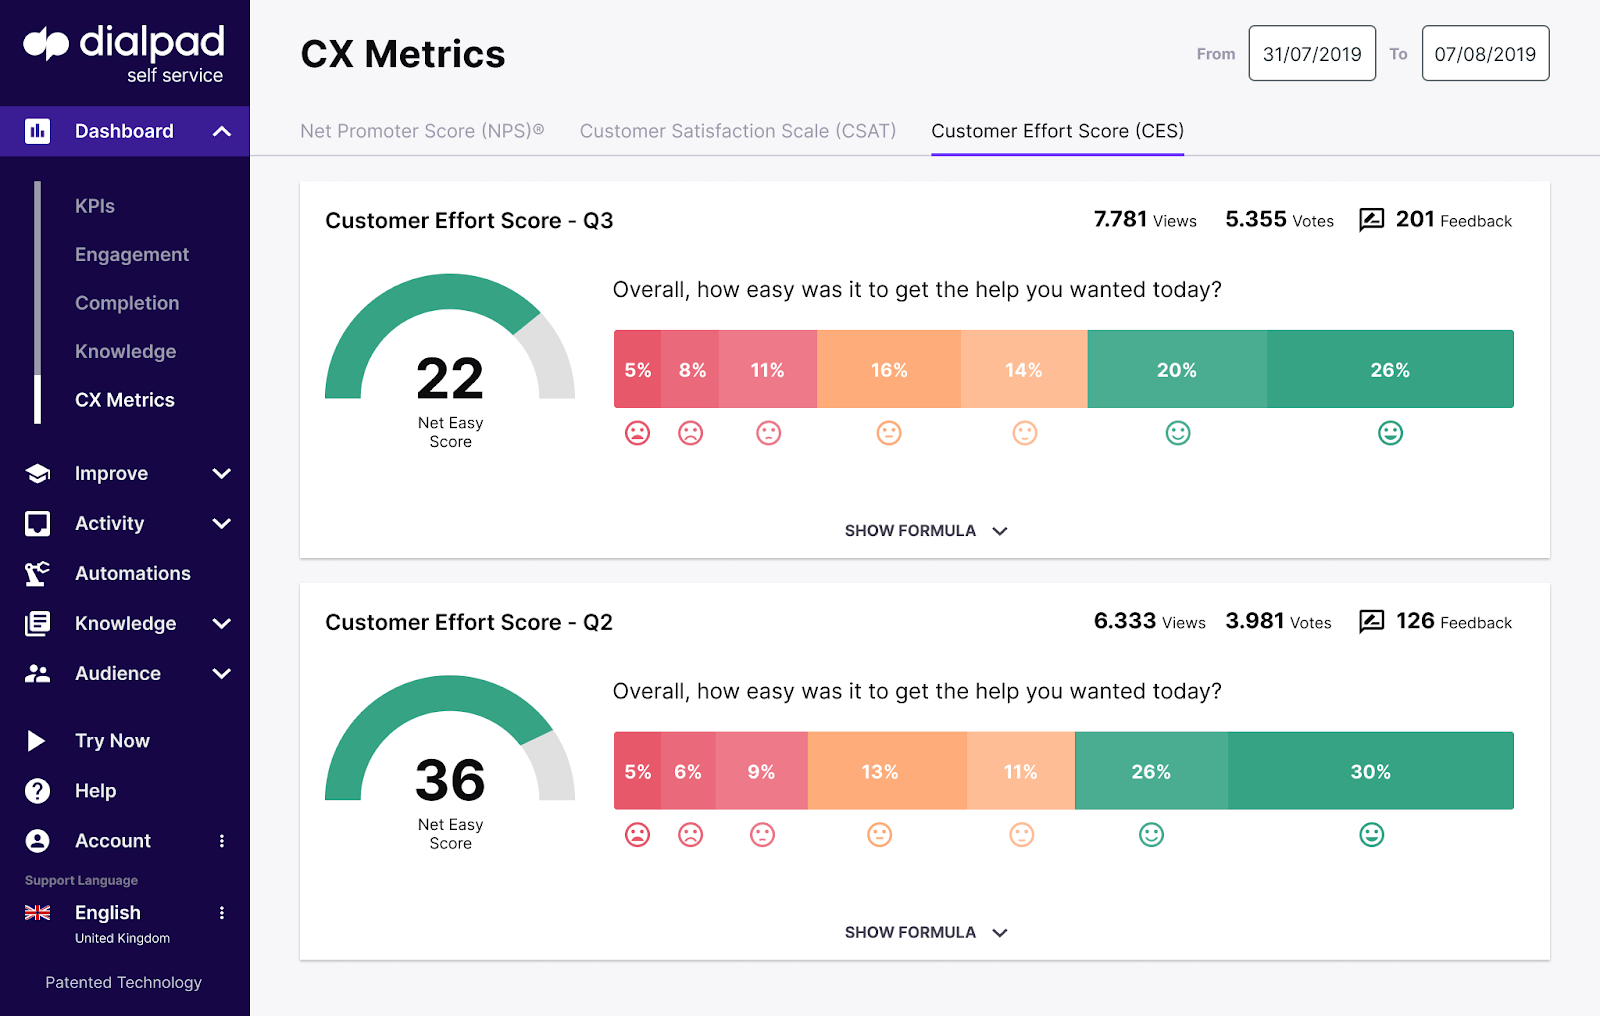Viewport: 1600px width, 1016px height.
Task: Click the Q2 face under the 6% segment
Action: (x=691, y=835)
